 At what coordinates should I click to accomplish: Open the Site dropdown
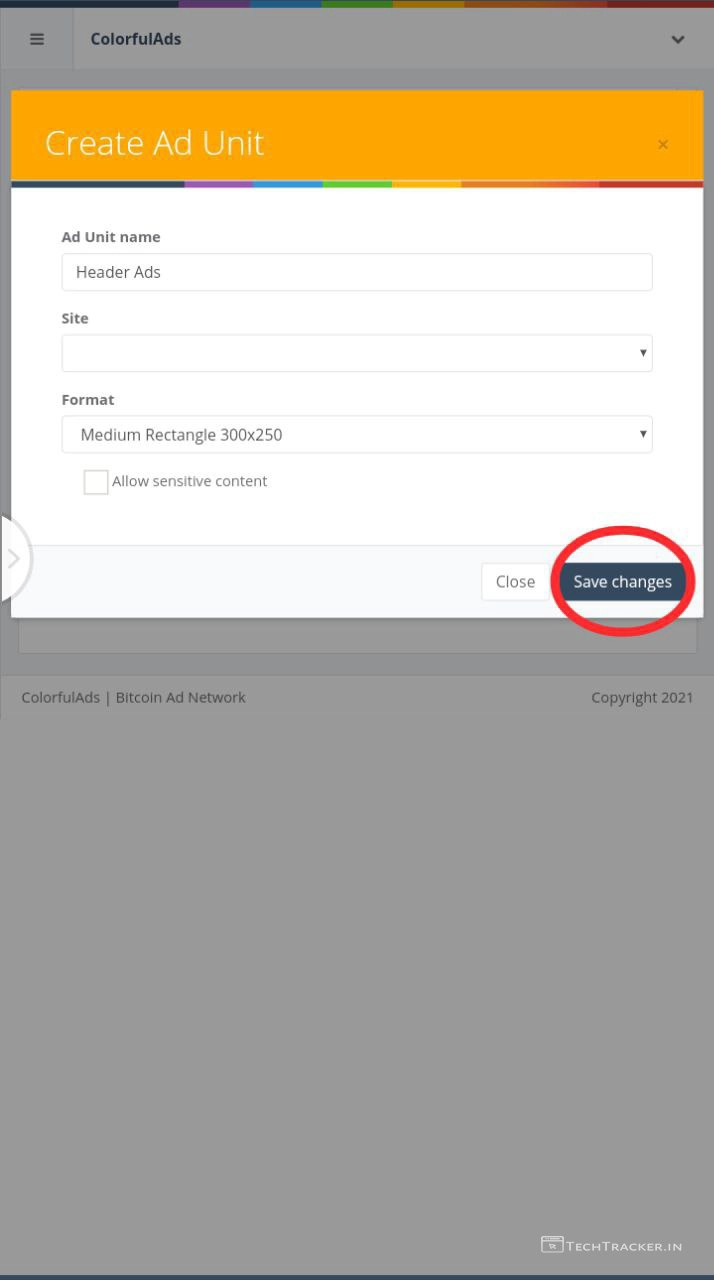click(x=357, y=353)
